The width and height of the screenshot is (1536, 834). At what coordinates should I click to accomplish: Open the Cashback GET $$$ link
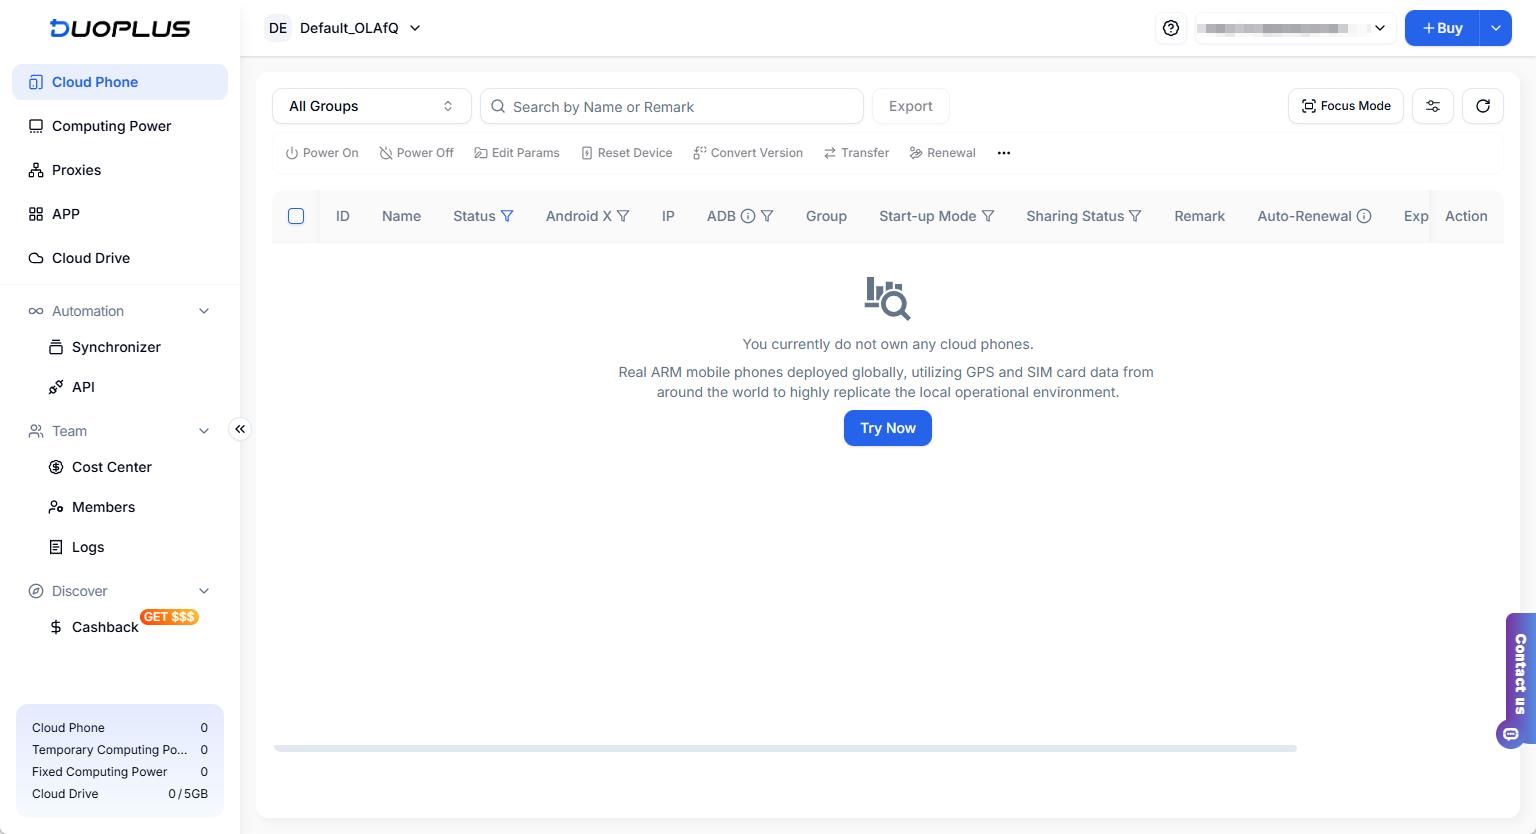(x=104, y=626)
